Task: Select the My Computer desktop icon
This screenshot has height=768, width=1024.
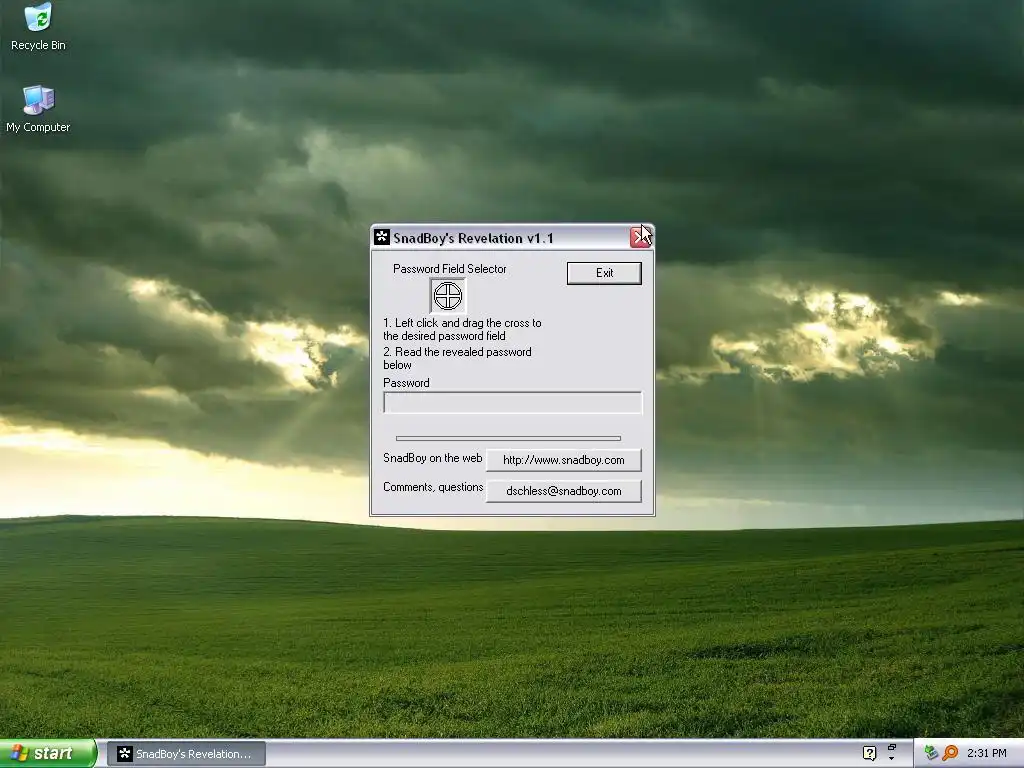Action: click(x=38, y=109)
